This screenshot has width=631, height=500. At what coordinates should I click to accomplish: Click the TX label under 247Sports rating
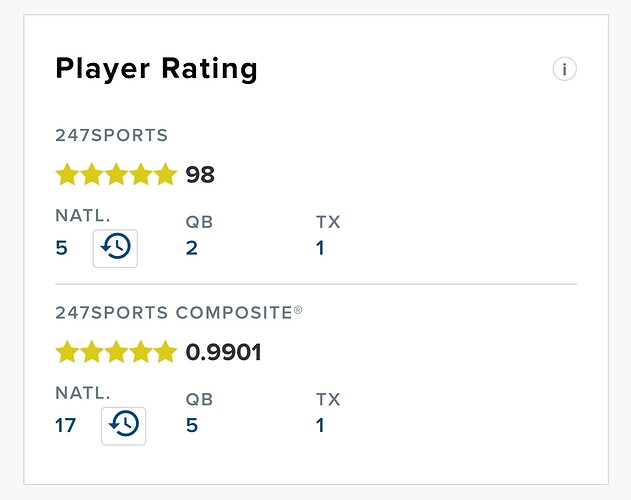[328, 222]
